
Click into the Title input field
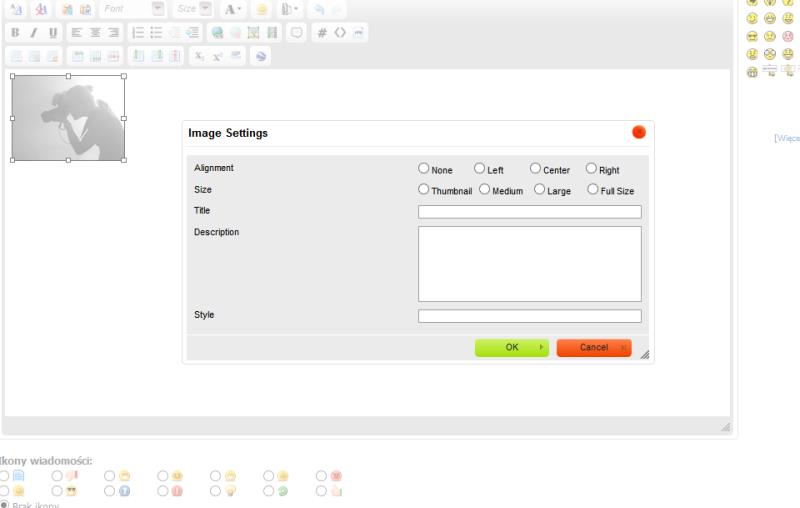(529, 212)
